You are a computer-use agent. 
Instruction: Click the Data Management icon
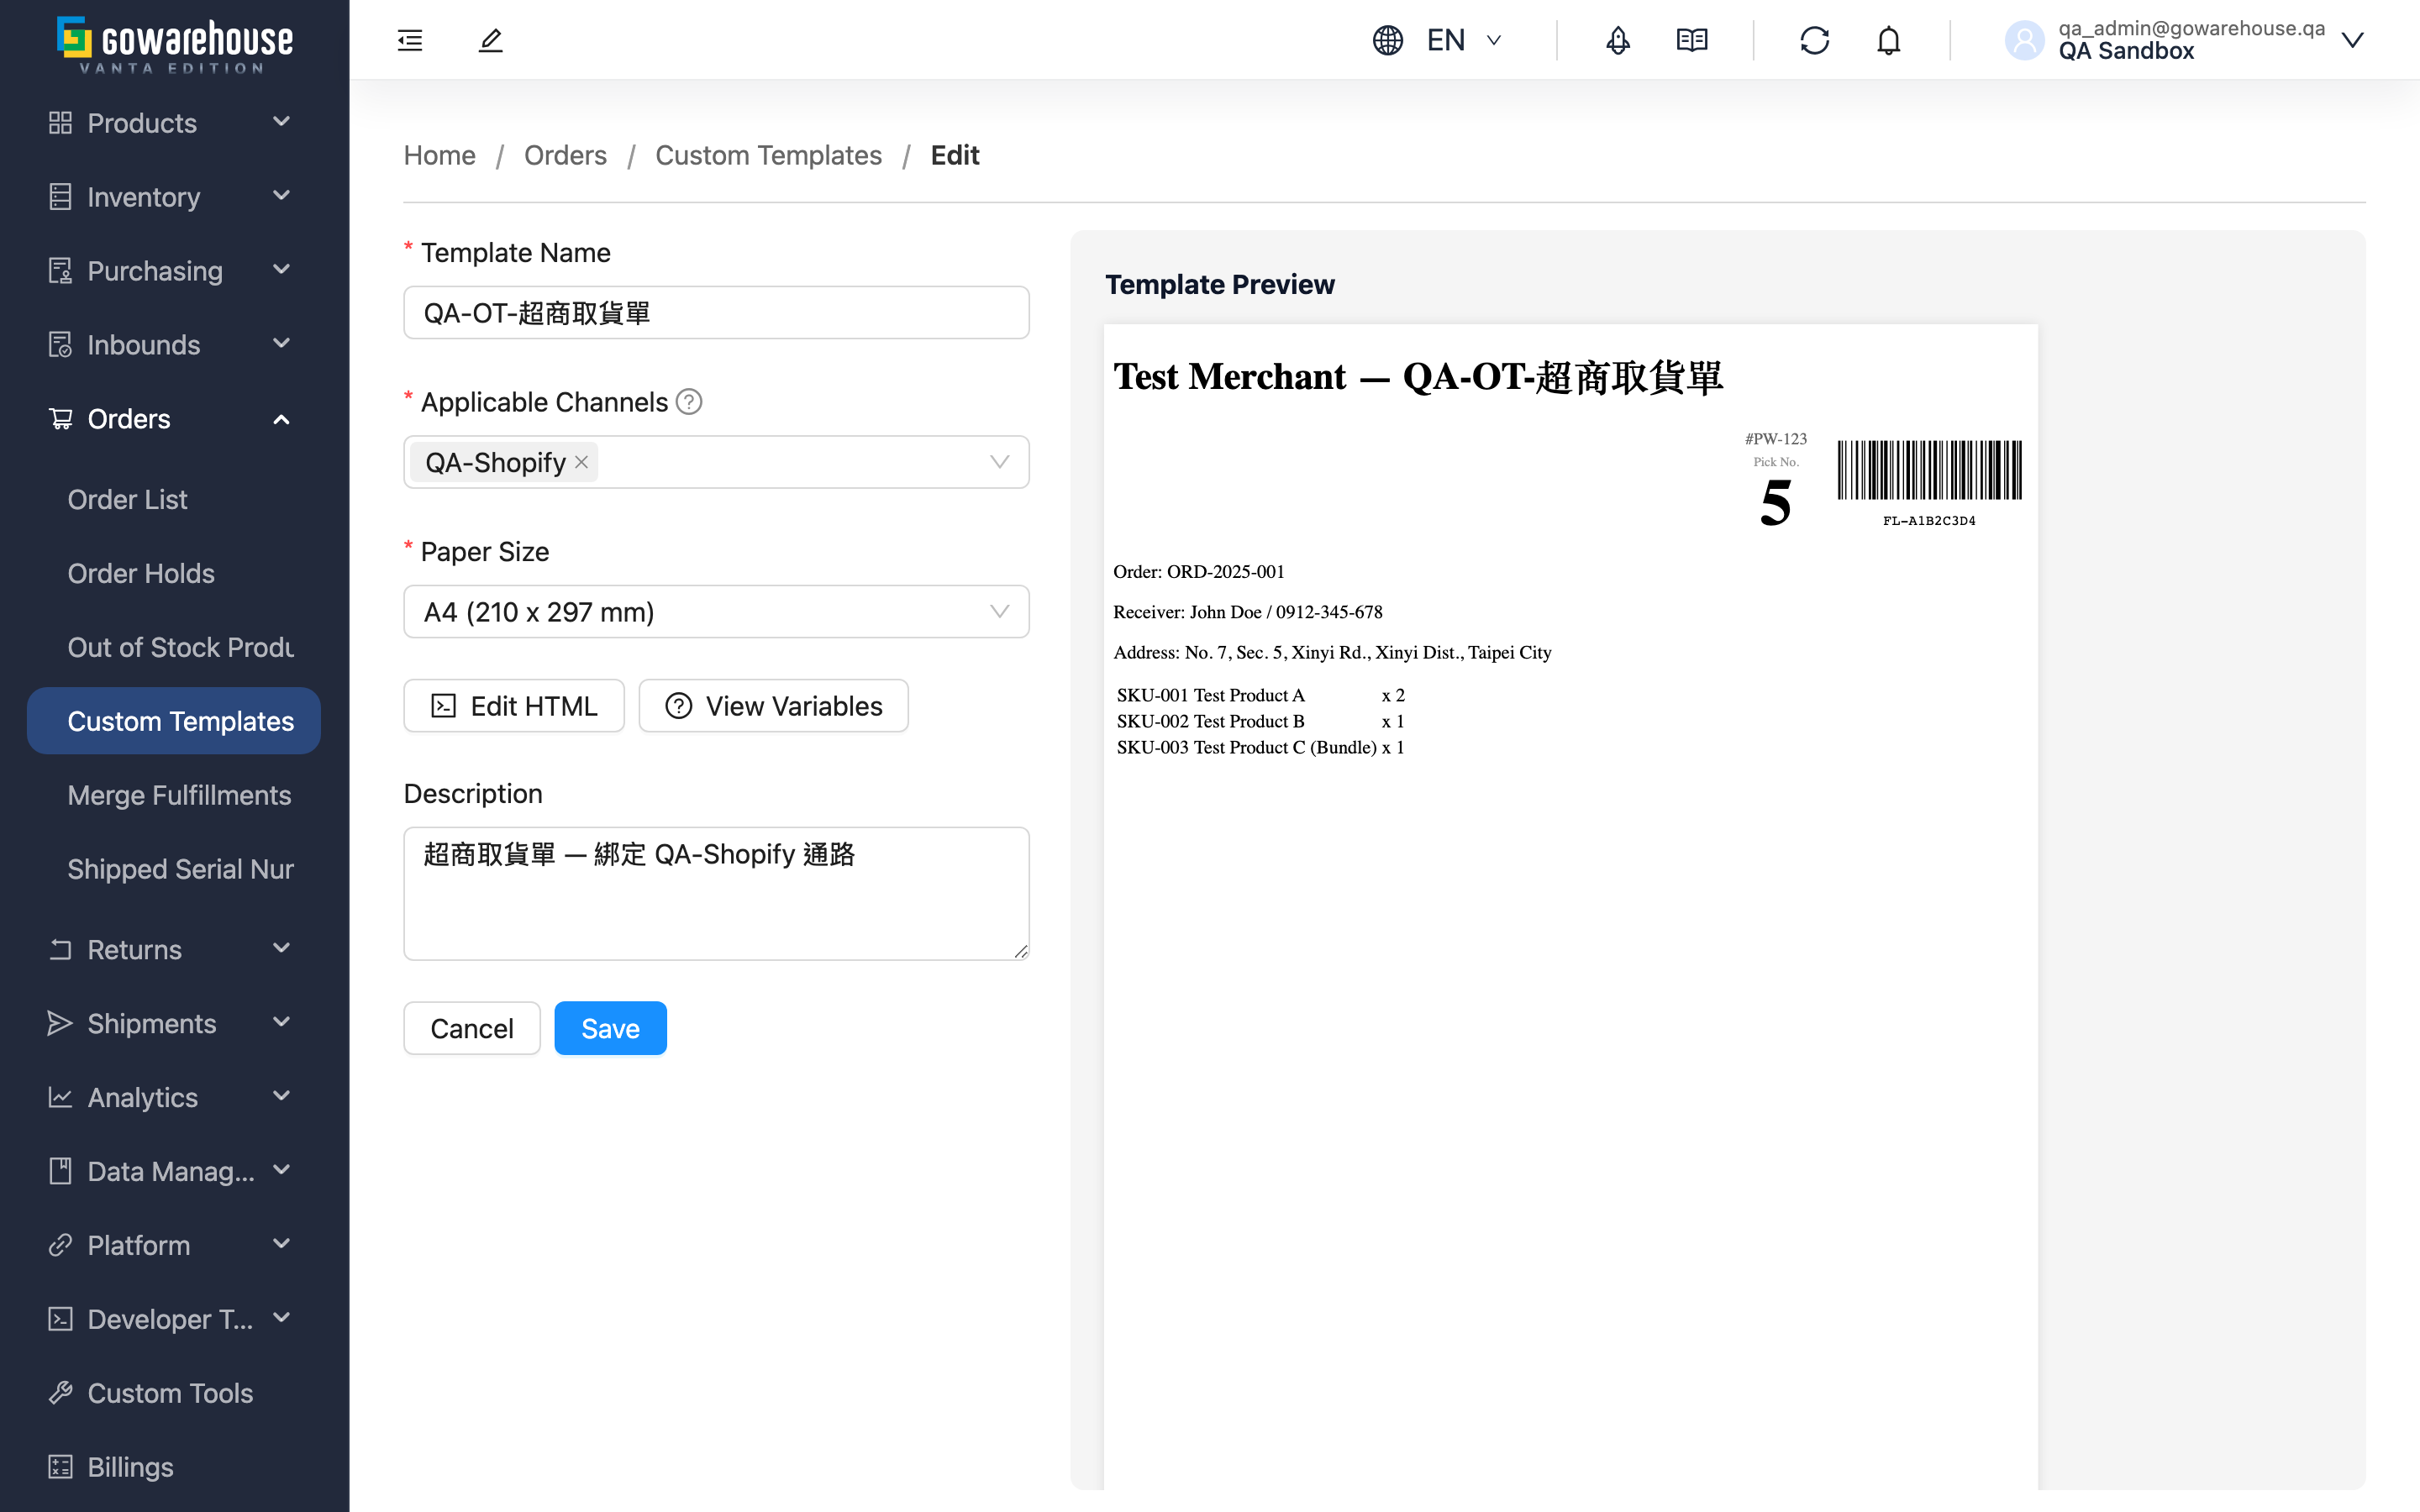pyautogui.click(x=60, y=1171)
